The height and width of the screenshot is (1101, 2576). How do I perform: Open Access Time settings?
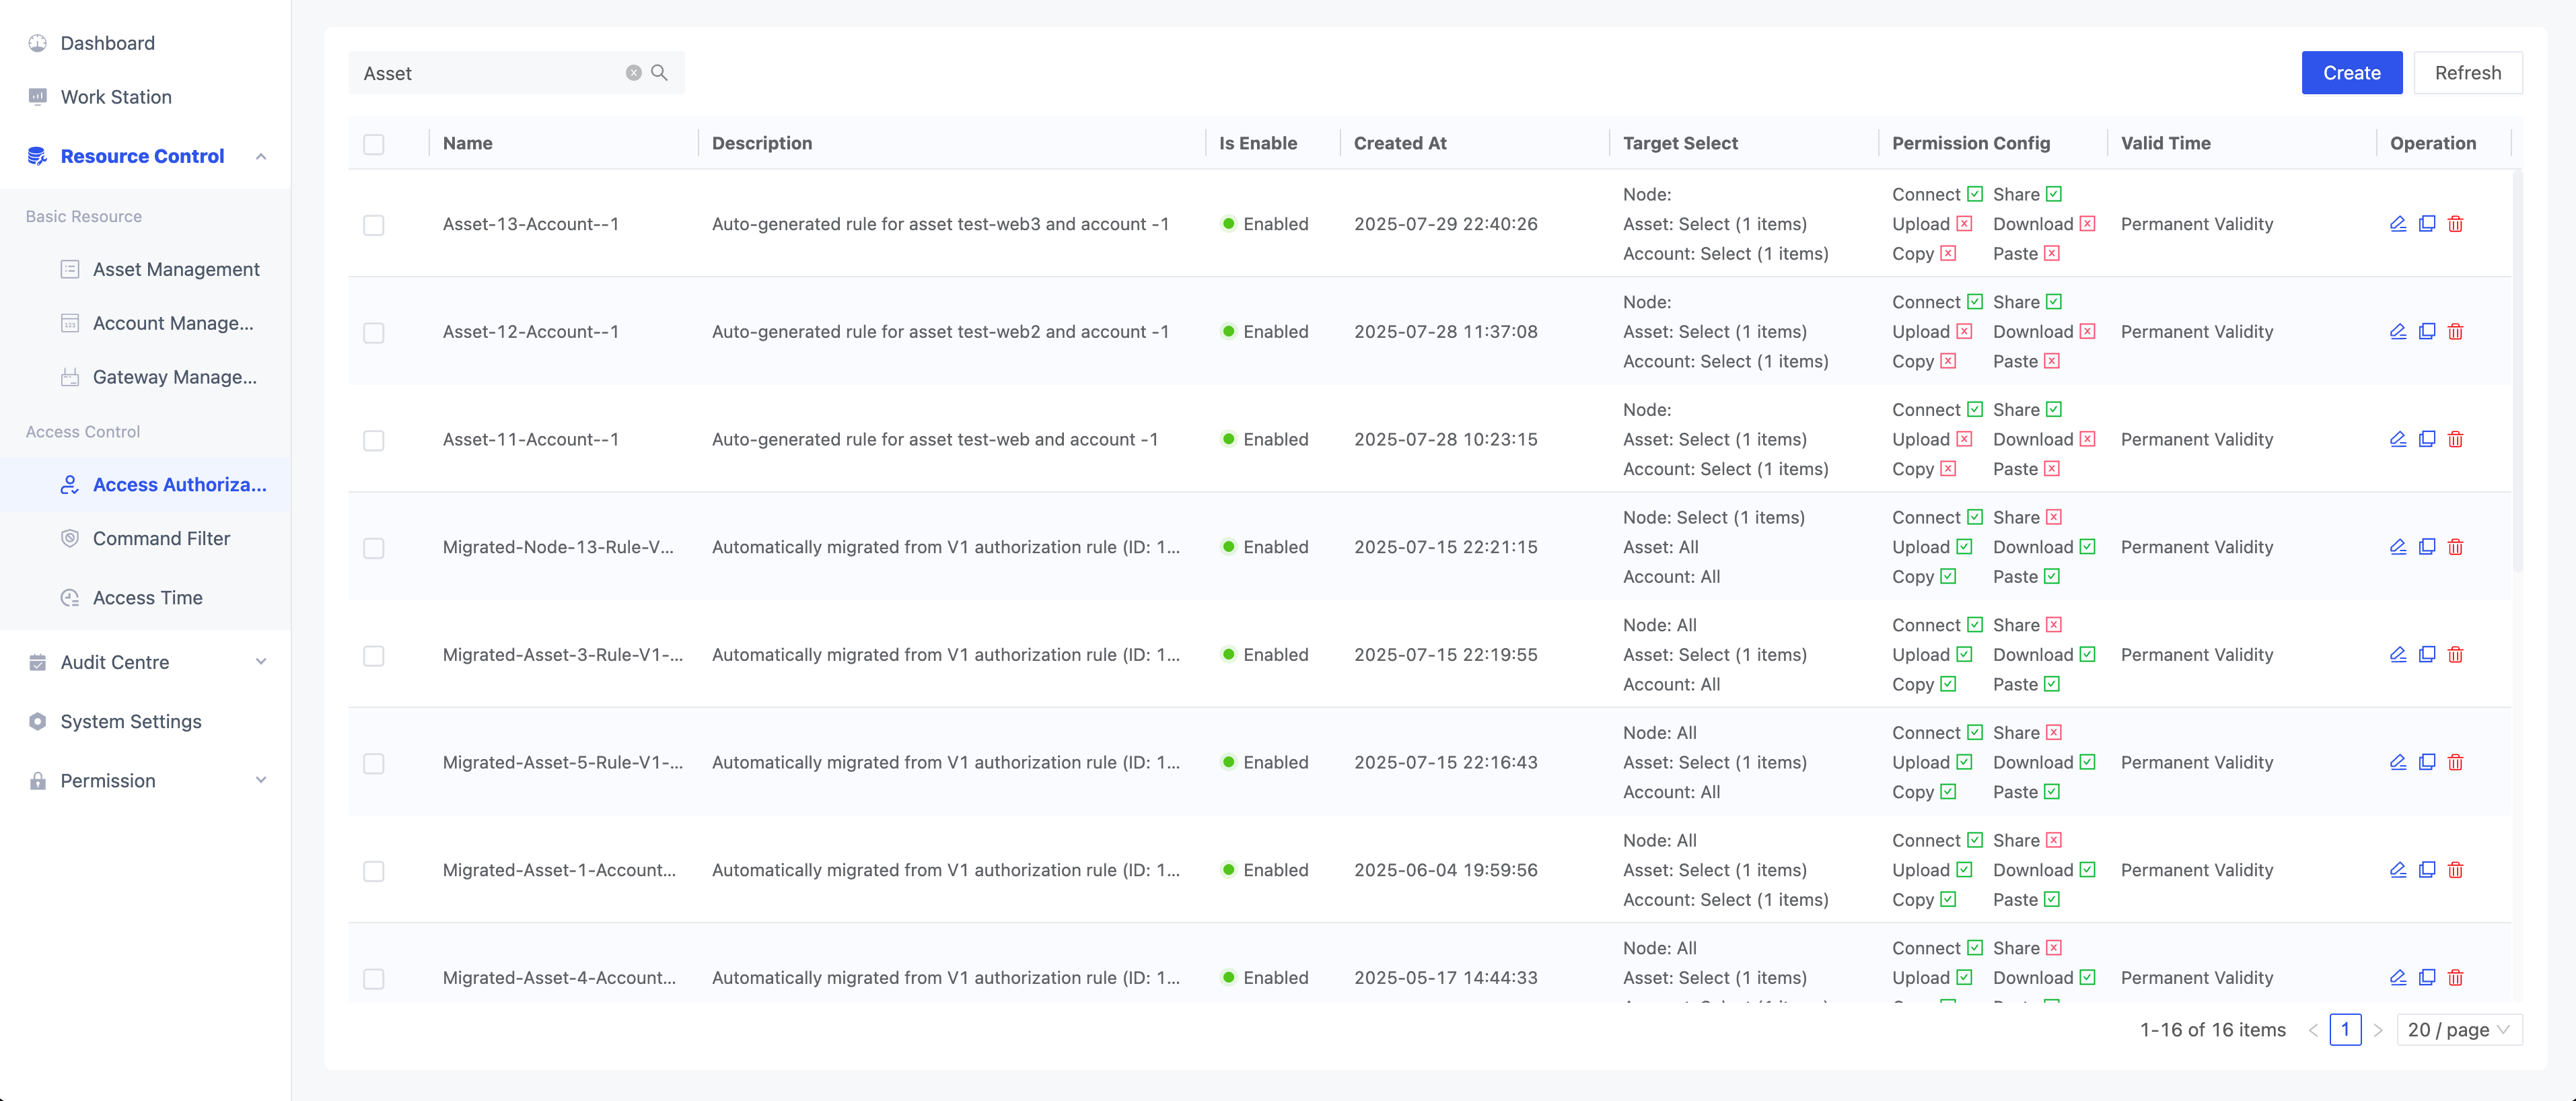point(146,598)
